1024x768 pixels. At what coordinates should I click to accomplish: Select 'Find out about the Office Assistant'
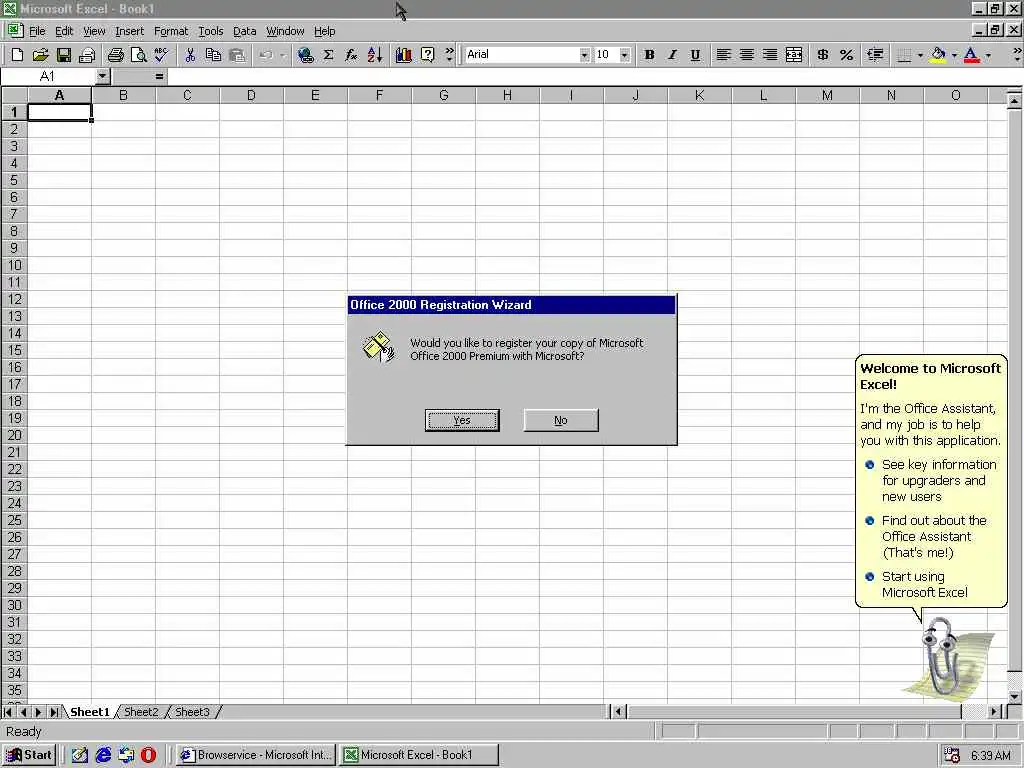(934, 537)
